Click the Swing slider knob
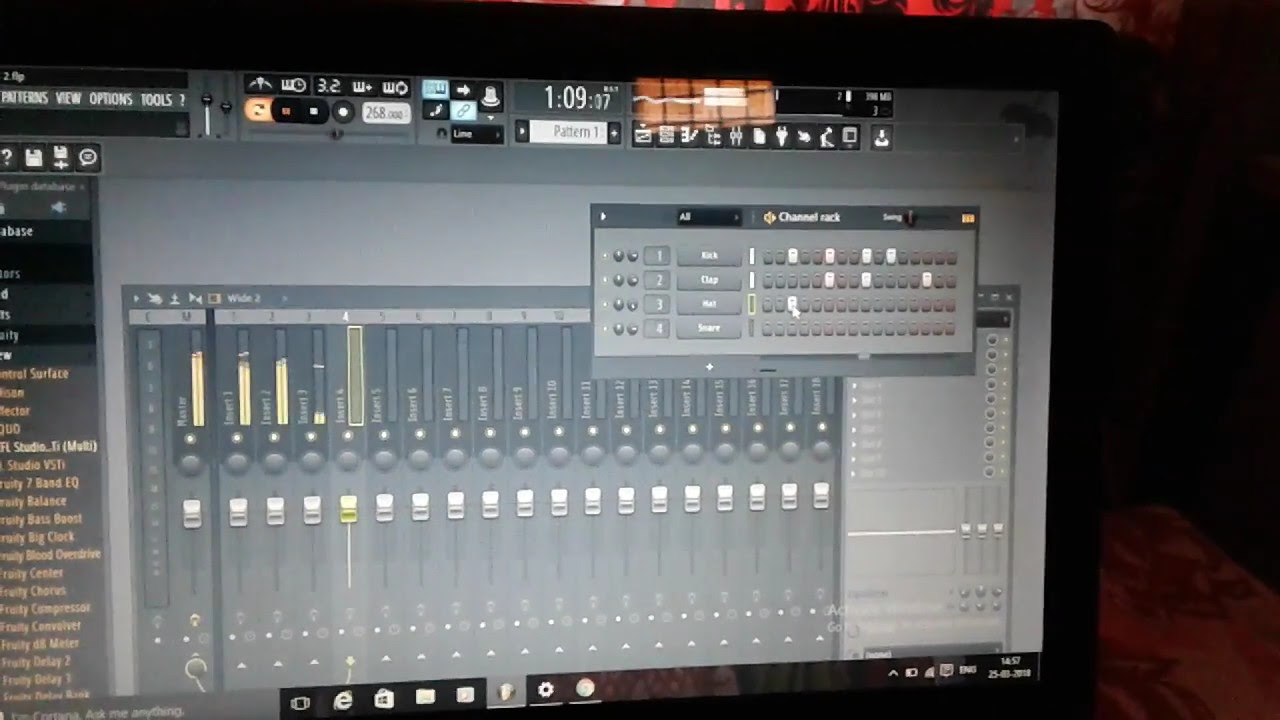 point(910,217)
